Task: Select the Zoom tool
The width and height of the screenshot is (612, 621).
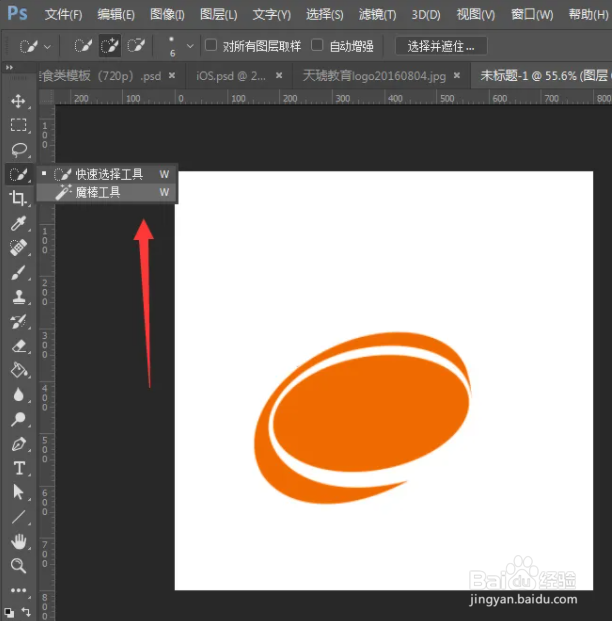Action: point(18,566)
